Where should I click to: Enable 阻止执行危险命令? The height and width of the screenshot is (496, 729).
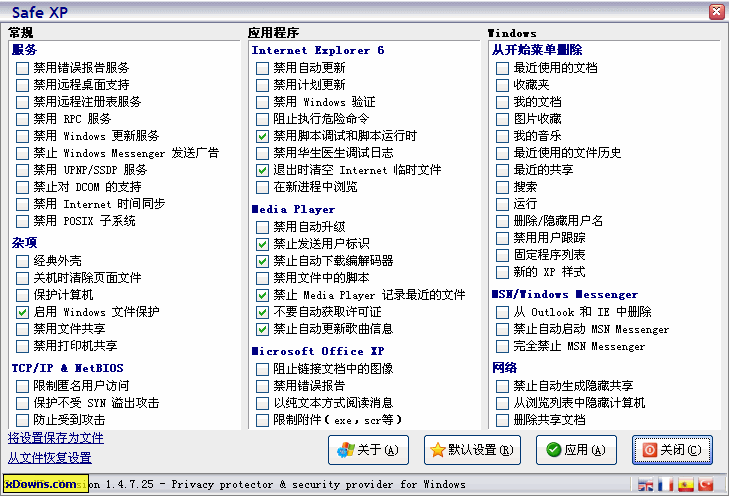click(x=262, y=119)
